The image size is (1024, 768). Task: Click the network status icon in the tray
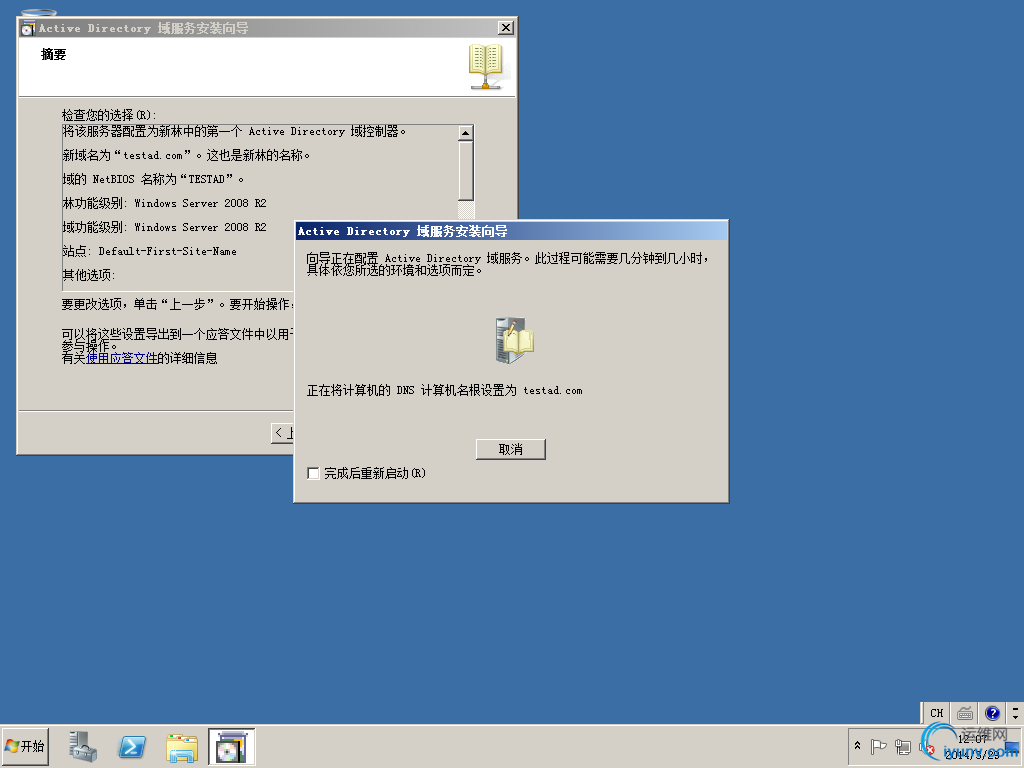tap(903, 746)
